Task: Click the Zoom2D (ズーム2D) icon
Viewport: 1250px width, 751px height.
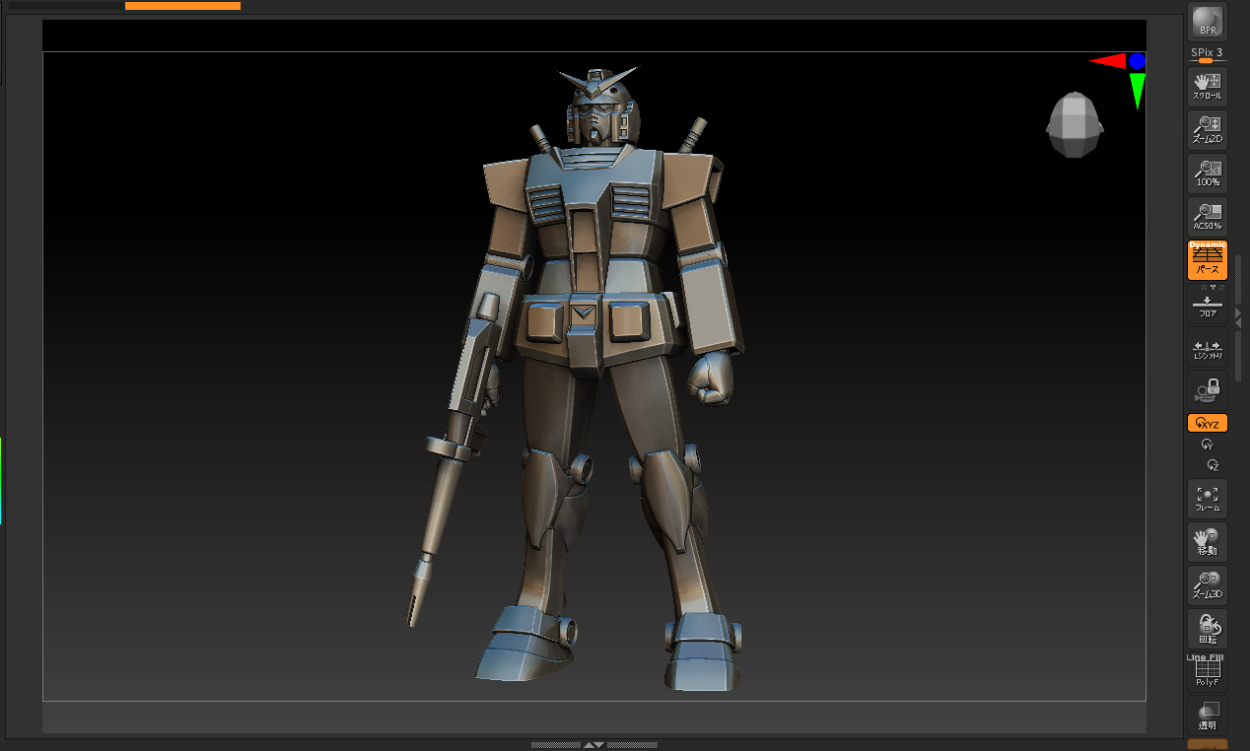Action: (1207, 129)
